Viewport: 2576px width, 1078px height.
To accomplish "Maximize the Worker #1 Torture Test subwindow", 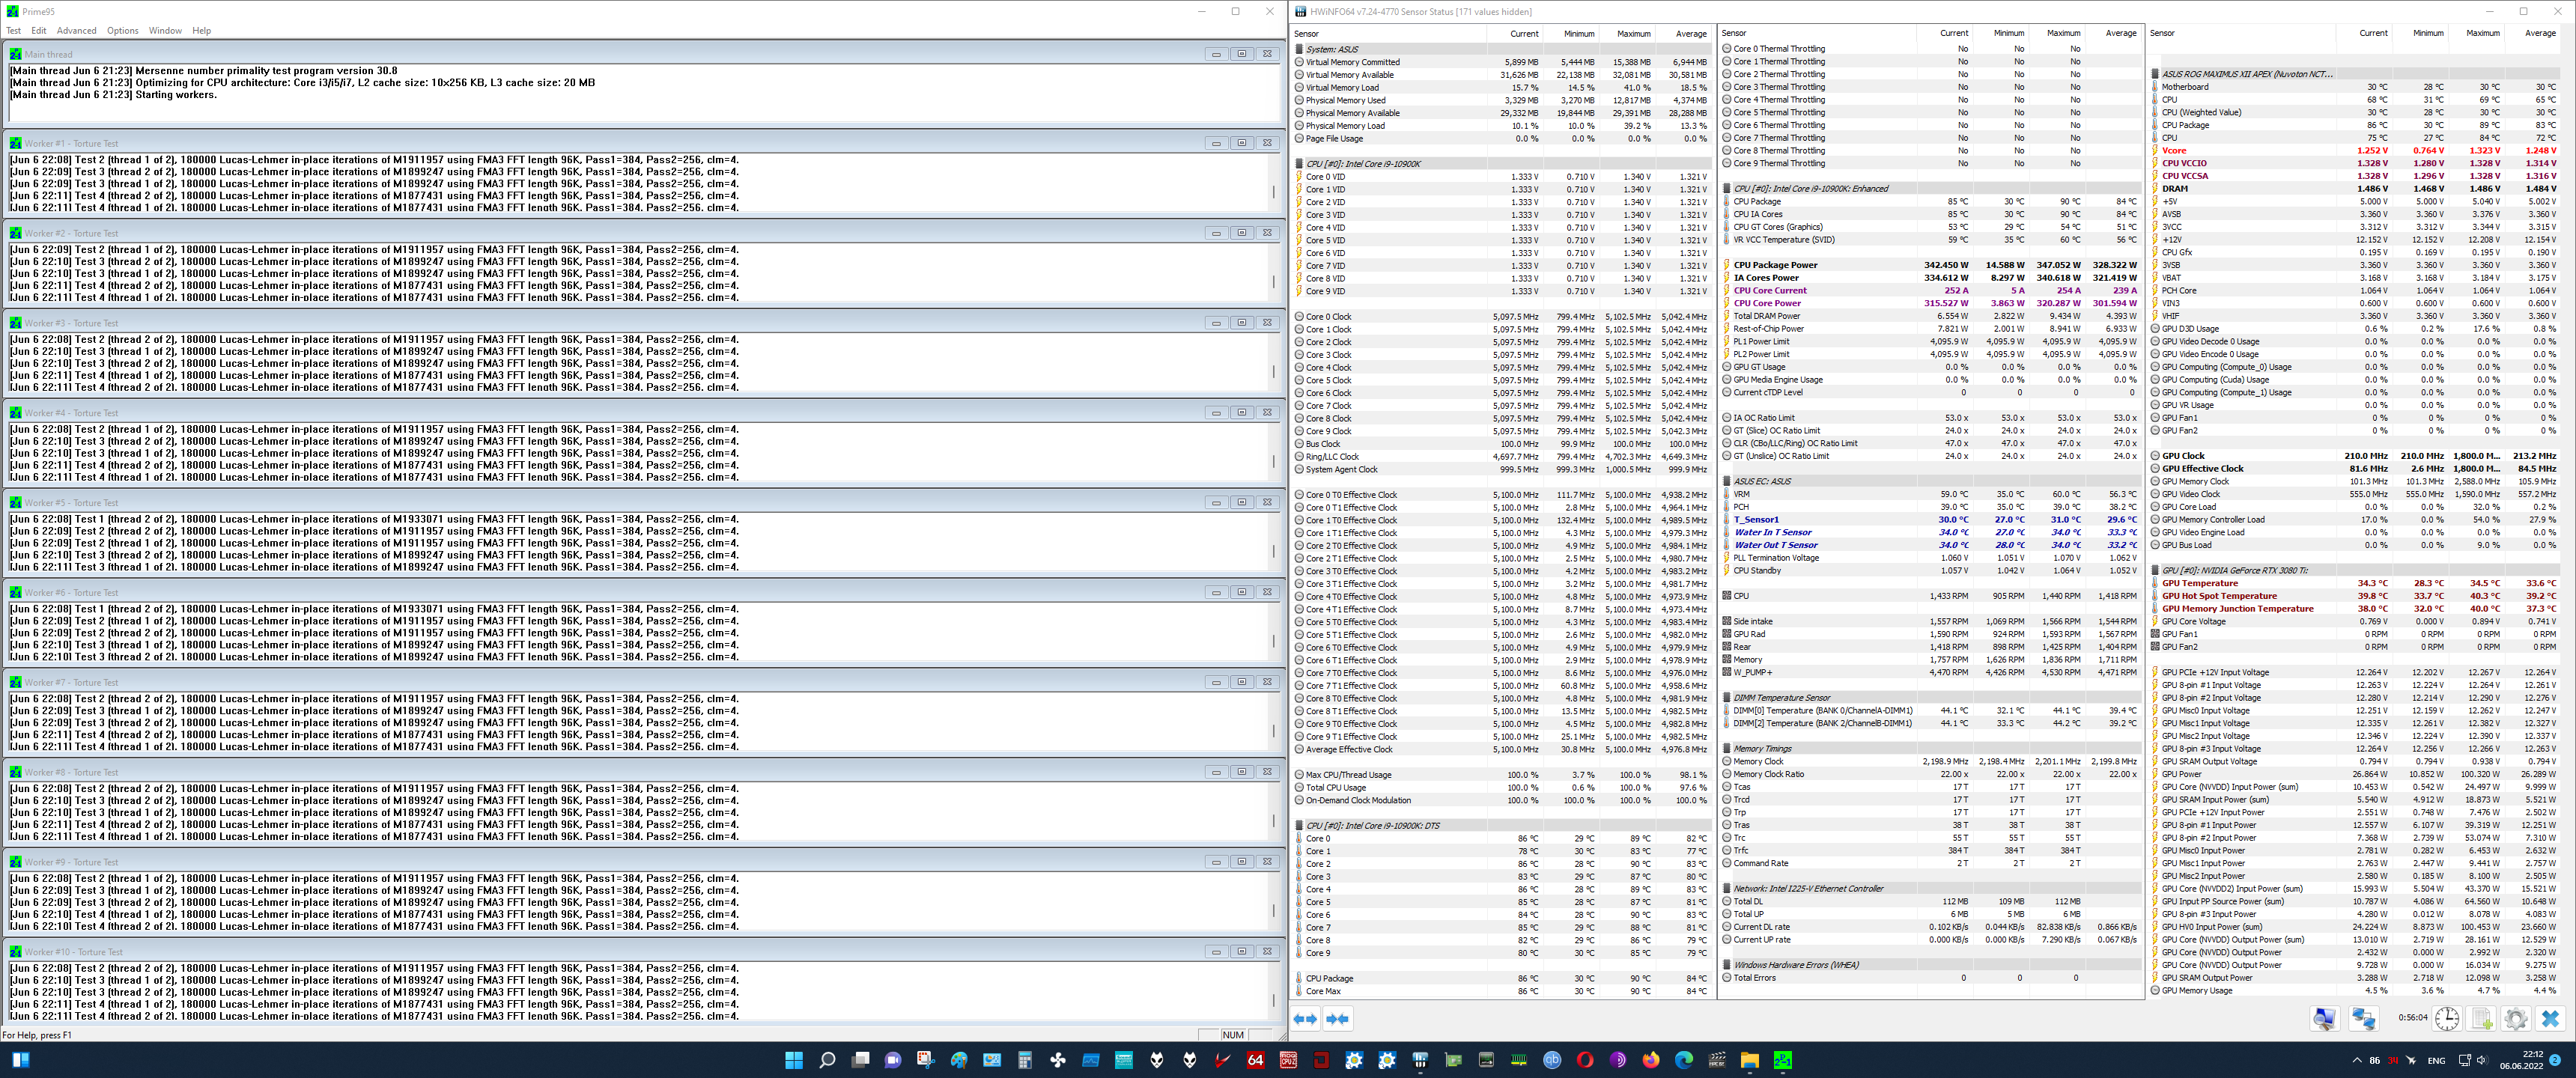I will (1242, 143).
